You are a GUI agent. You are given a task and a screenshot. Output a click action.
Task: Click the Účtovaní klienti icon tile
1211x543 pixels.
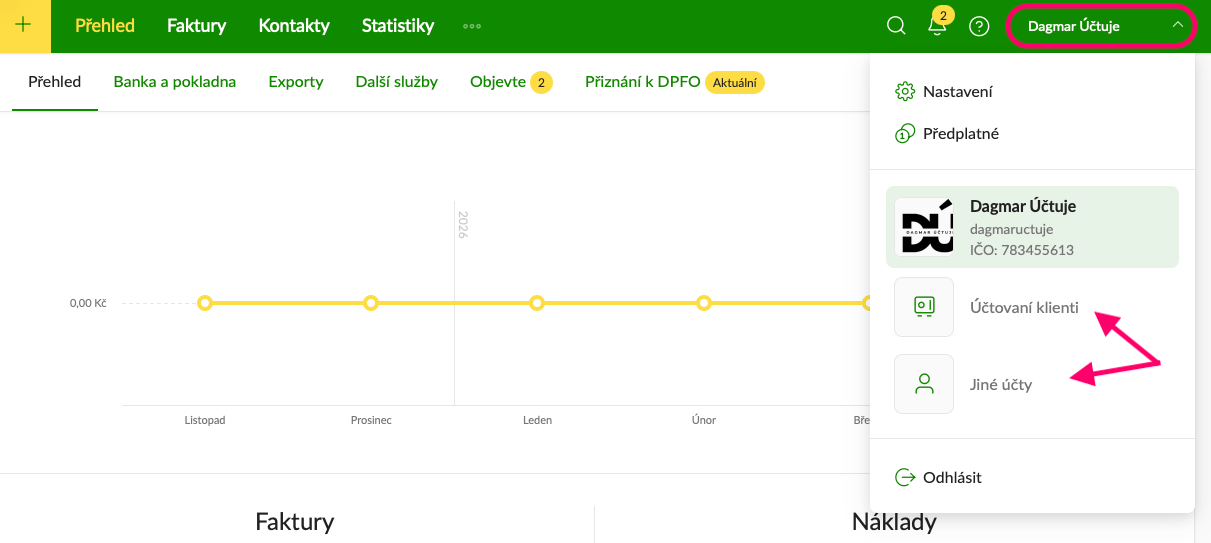click(x=923, y=307)
